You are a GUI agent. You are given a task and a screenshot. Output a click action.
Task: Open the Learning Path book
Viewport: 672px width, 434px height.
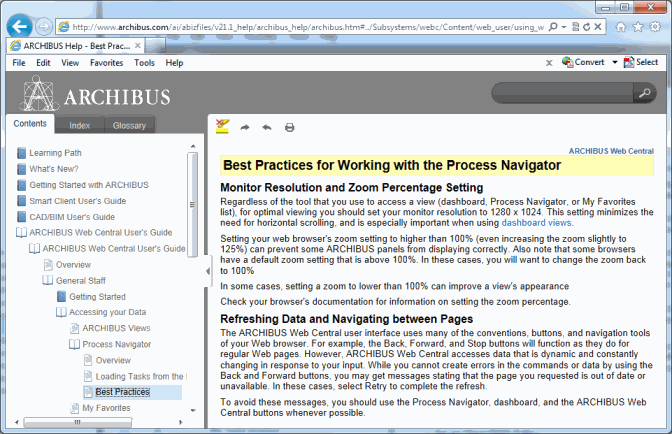(49, 153)
